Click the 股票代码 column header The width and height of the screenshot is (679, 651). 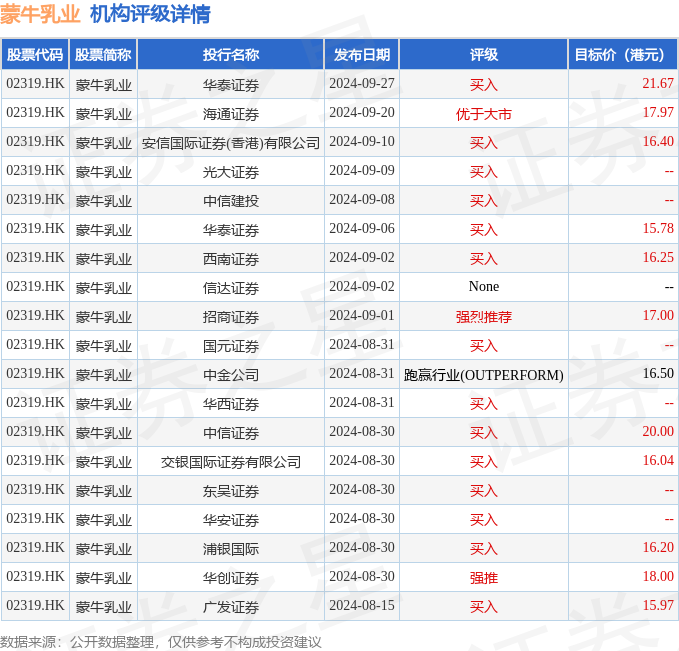[x=35, y=55]
